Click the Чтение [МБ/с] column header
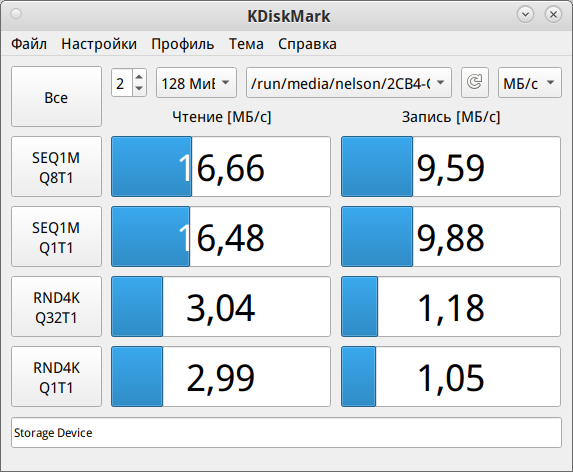This screenshot has height=472, width=573. [x=221, y=117]
